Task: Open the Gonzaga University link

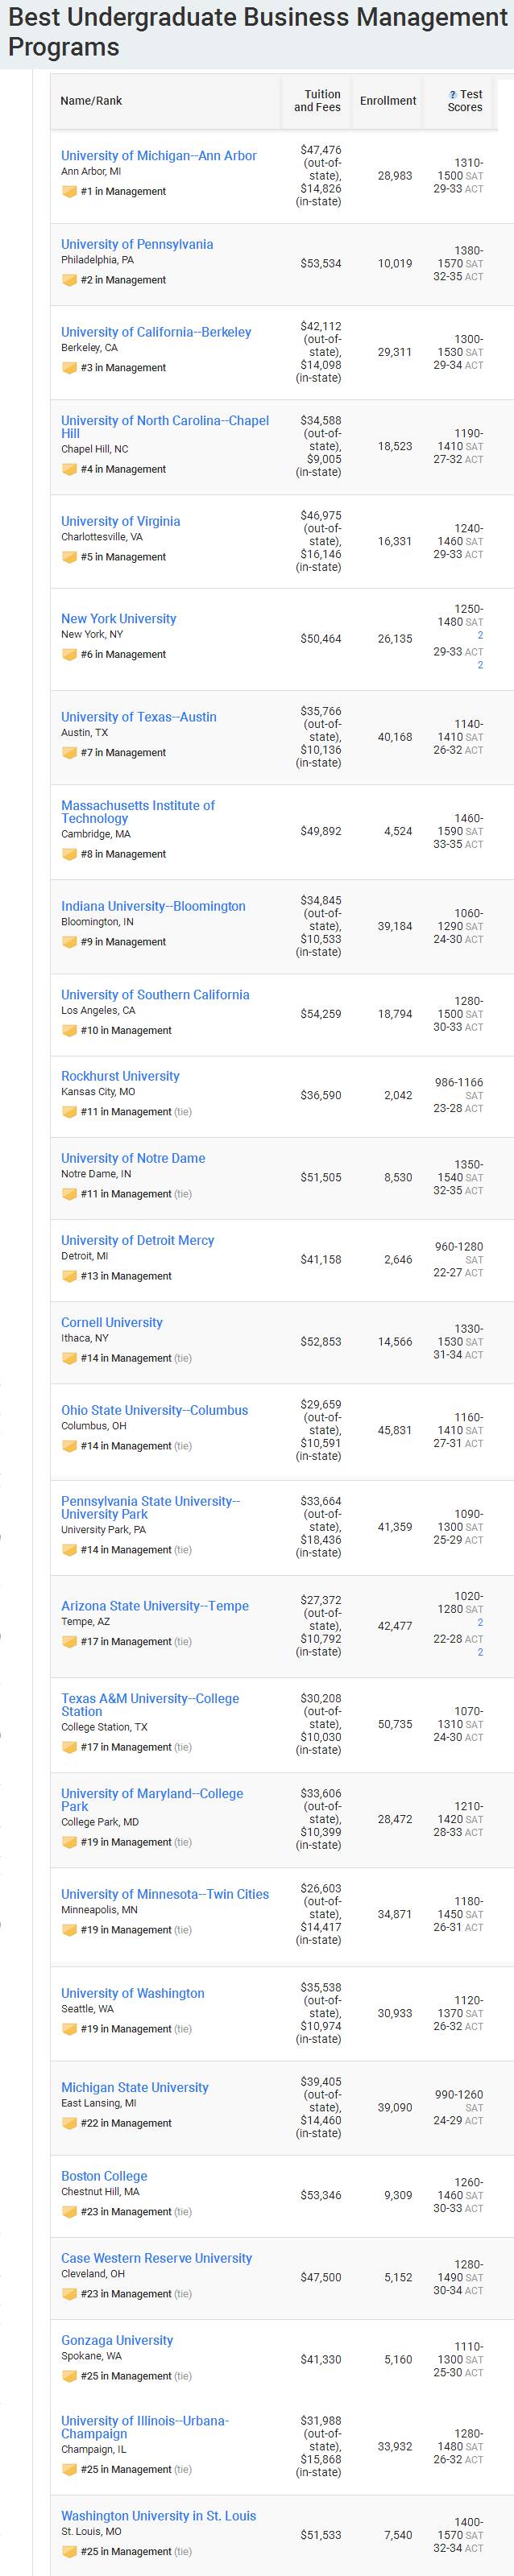Action: (117, 2340)
